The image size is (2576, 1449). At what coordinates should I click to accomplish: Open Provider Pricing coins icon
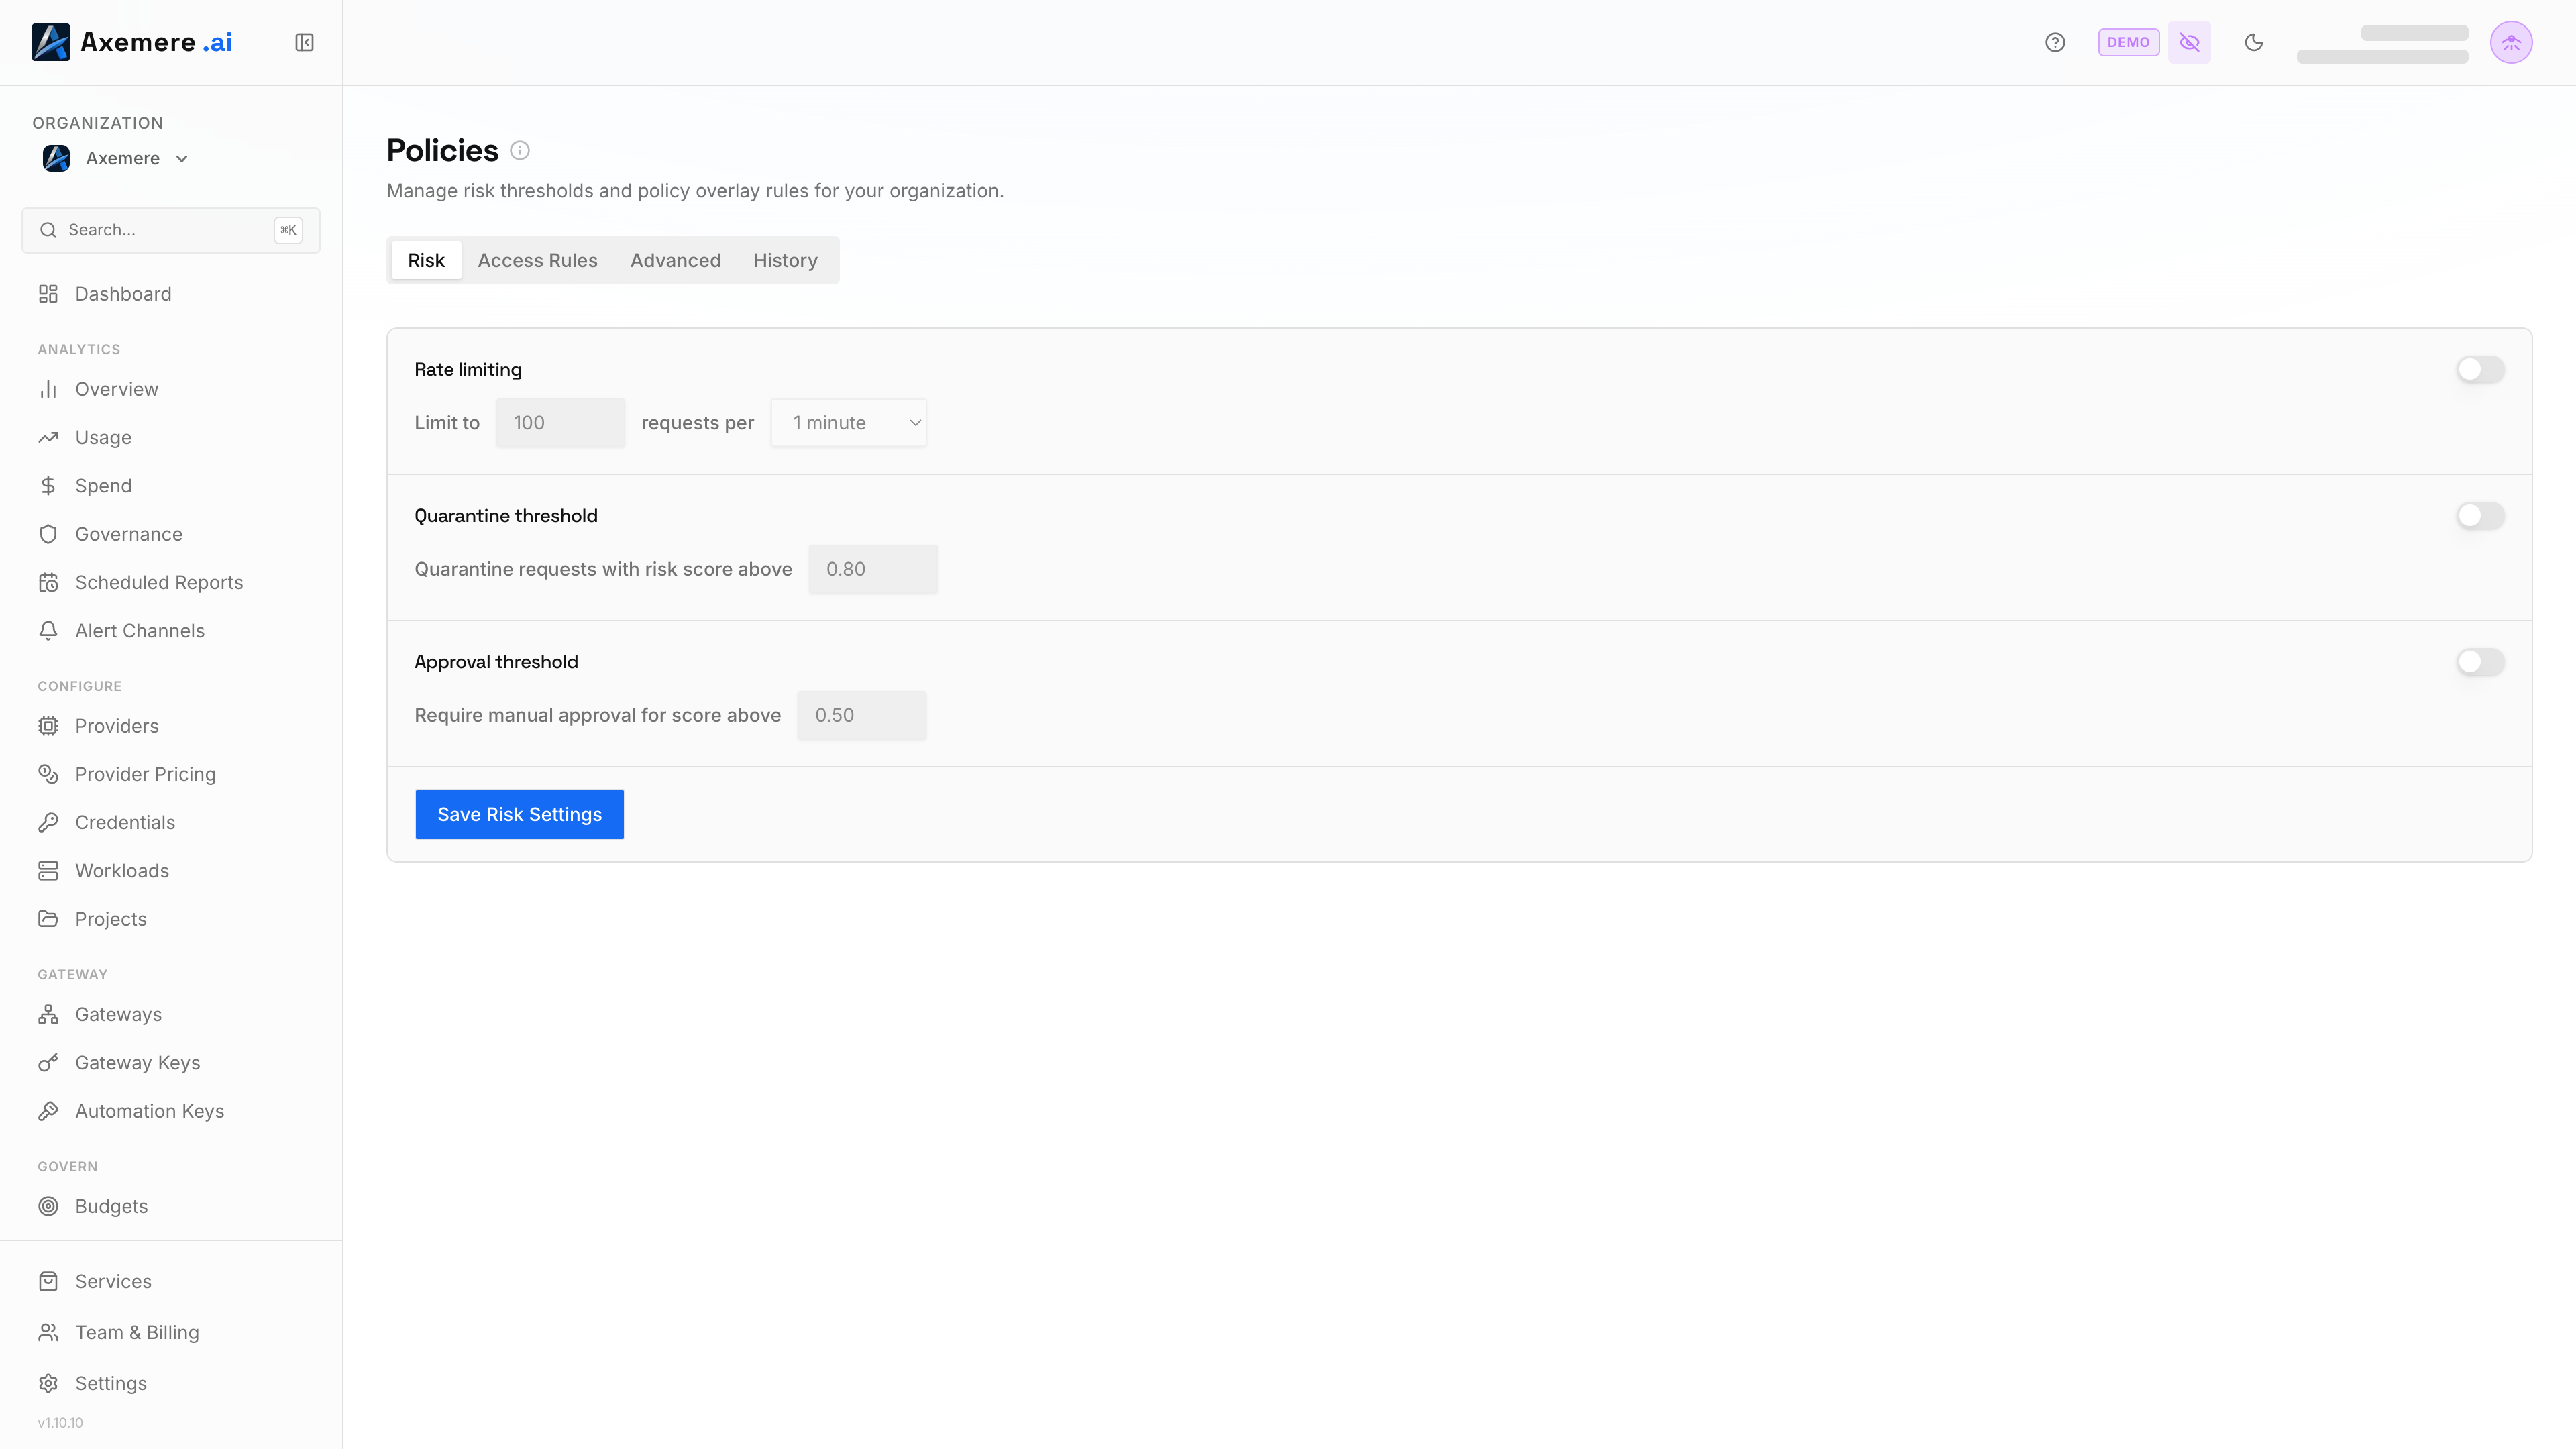[48, 774]
